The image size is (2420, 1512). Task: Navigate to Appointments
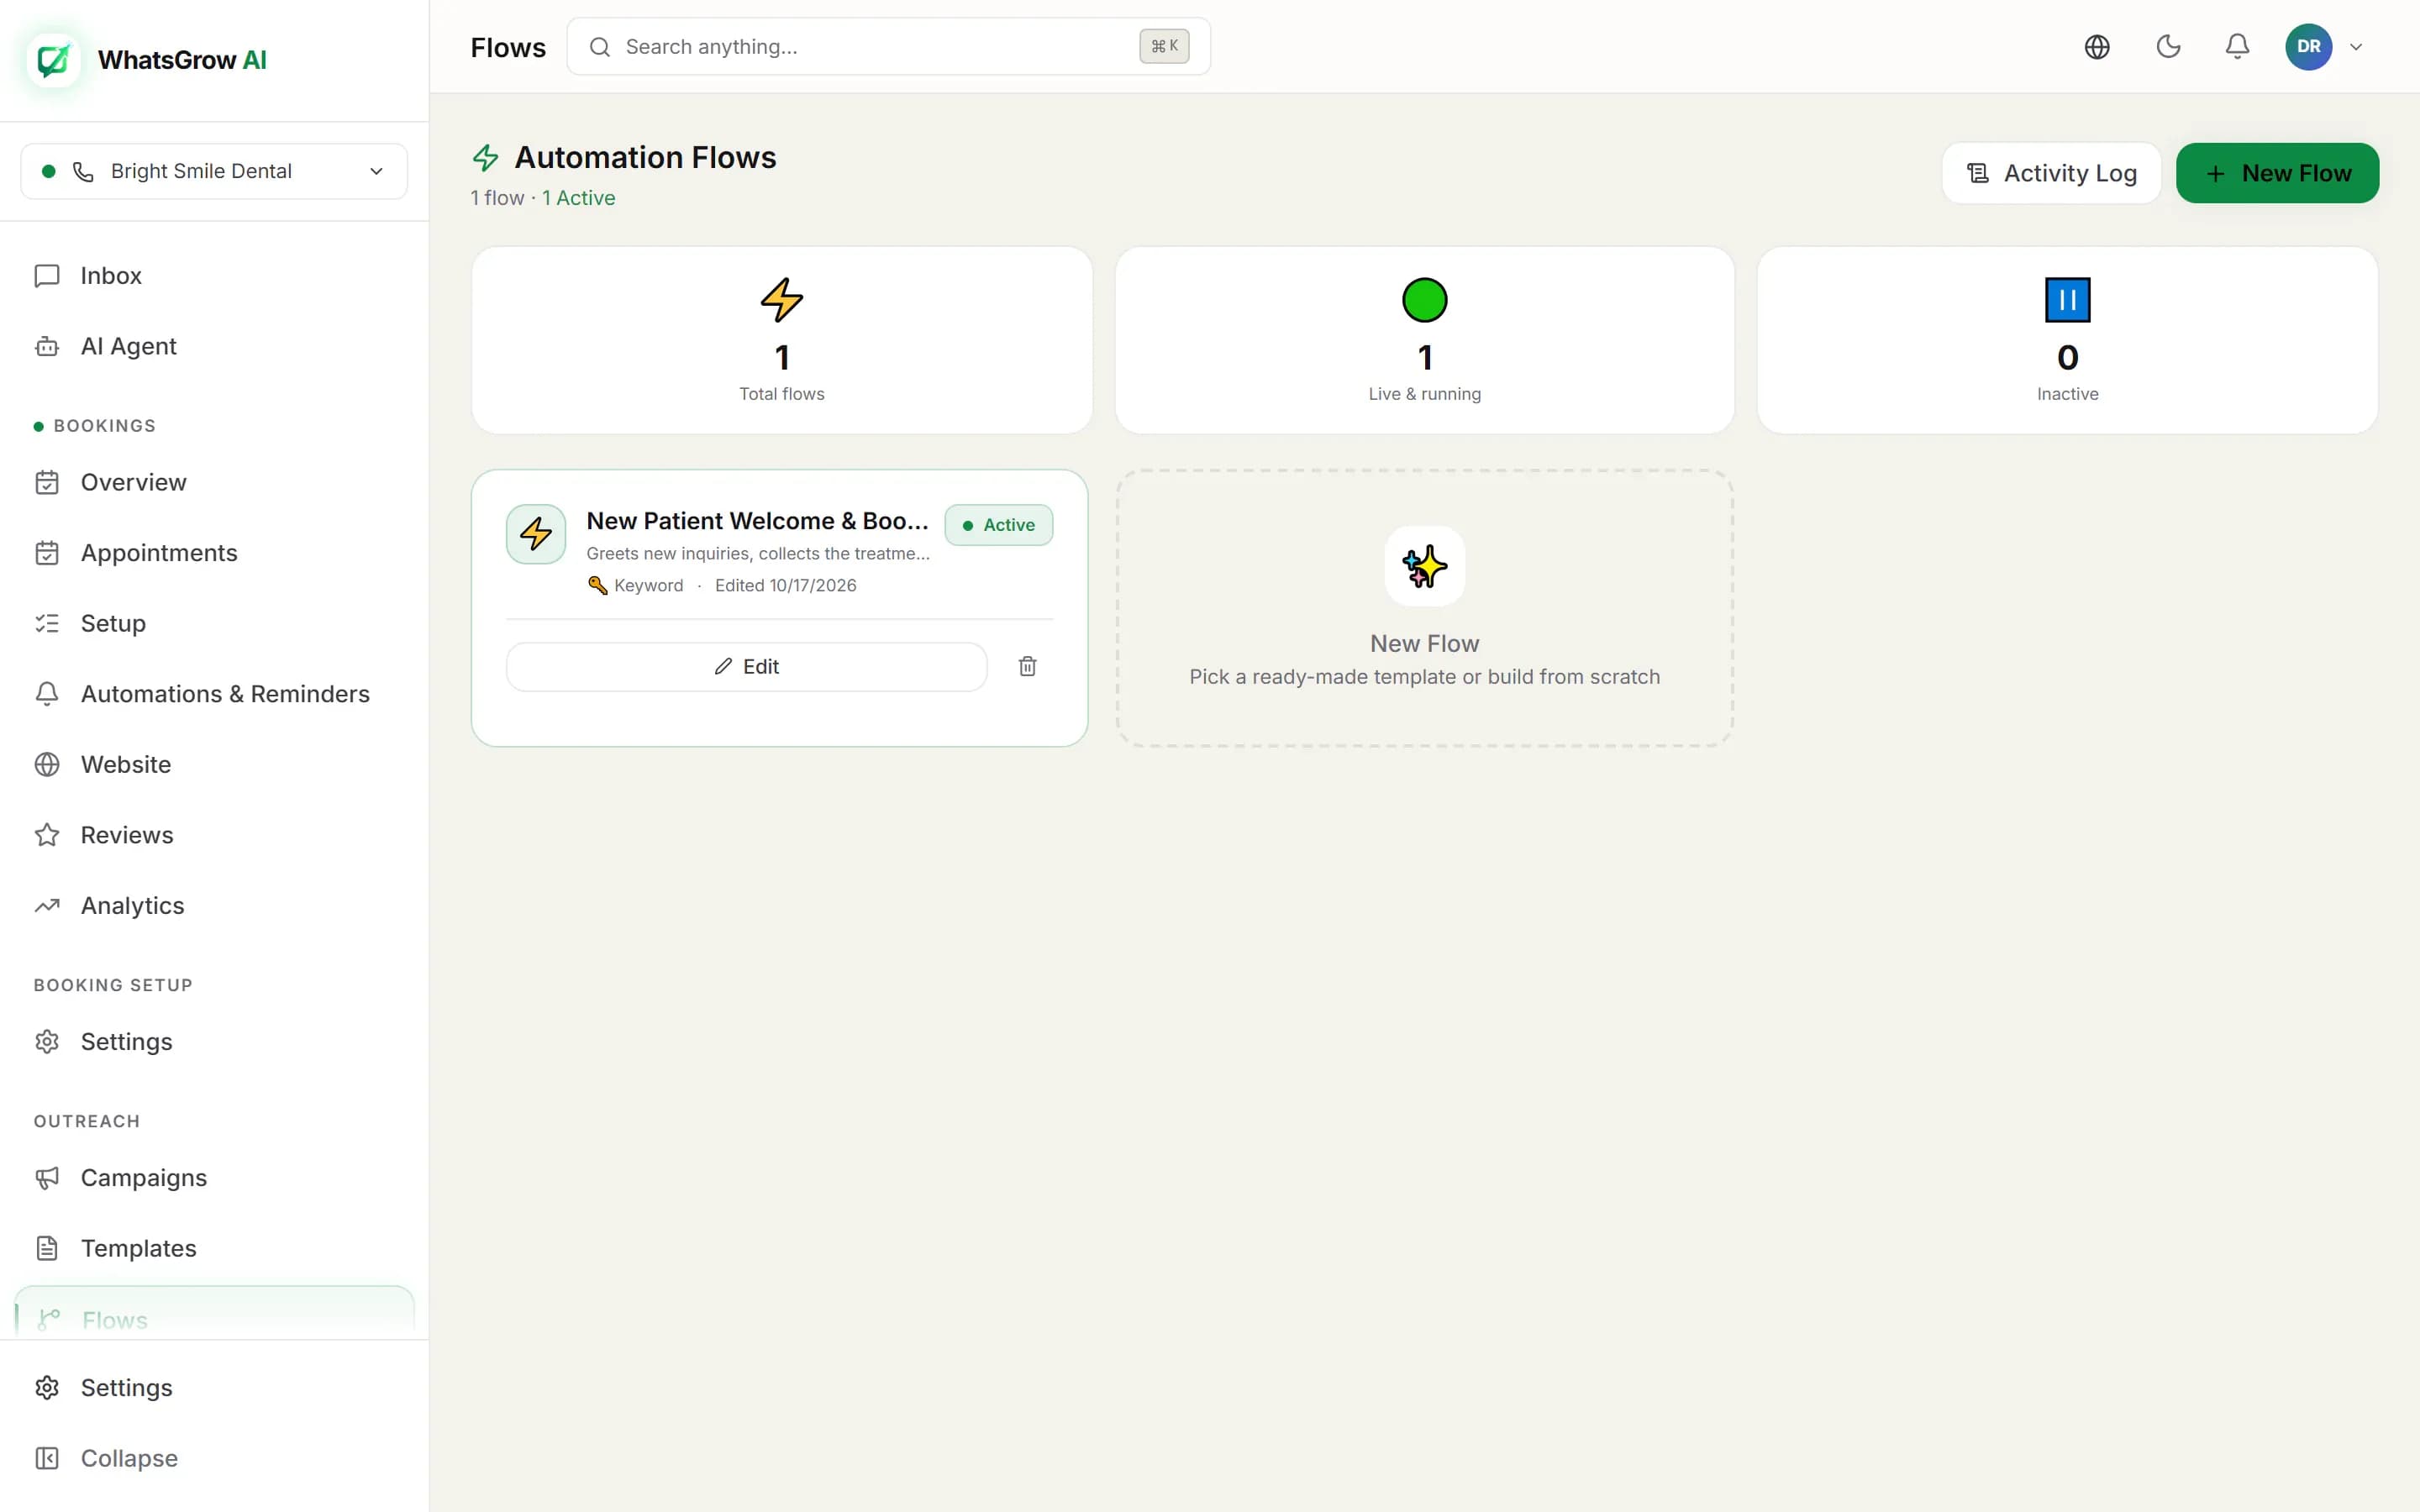tap(214, 553)
